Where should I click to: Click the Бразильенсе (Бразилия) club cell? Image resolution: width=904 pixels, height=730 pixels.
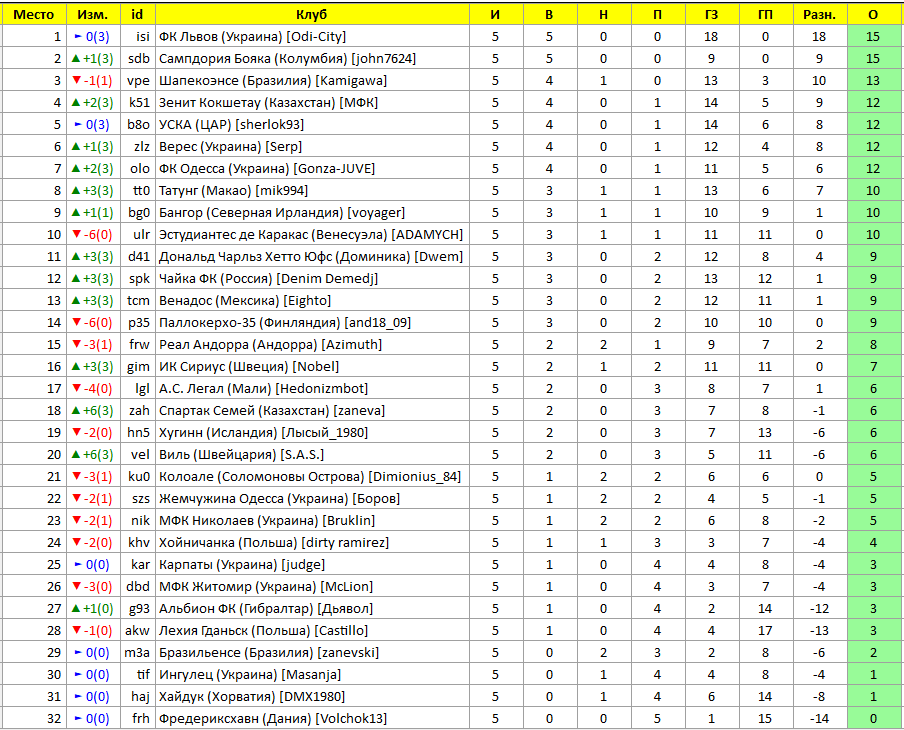(x=312, y=653)
